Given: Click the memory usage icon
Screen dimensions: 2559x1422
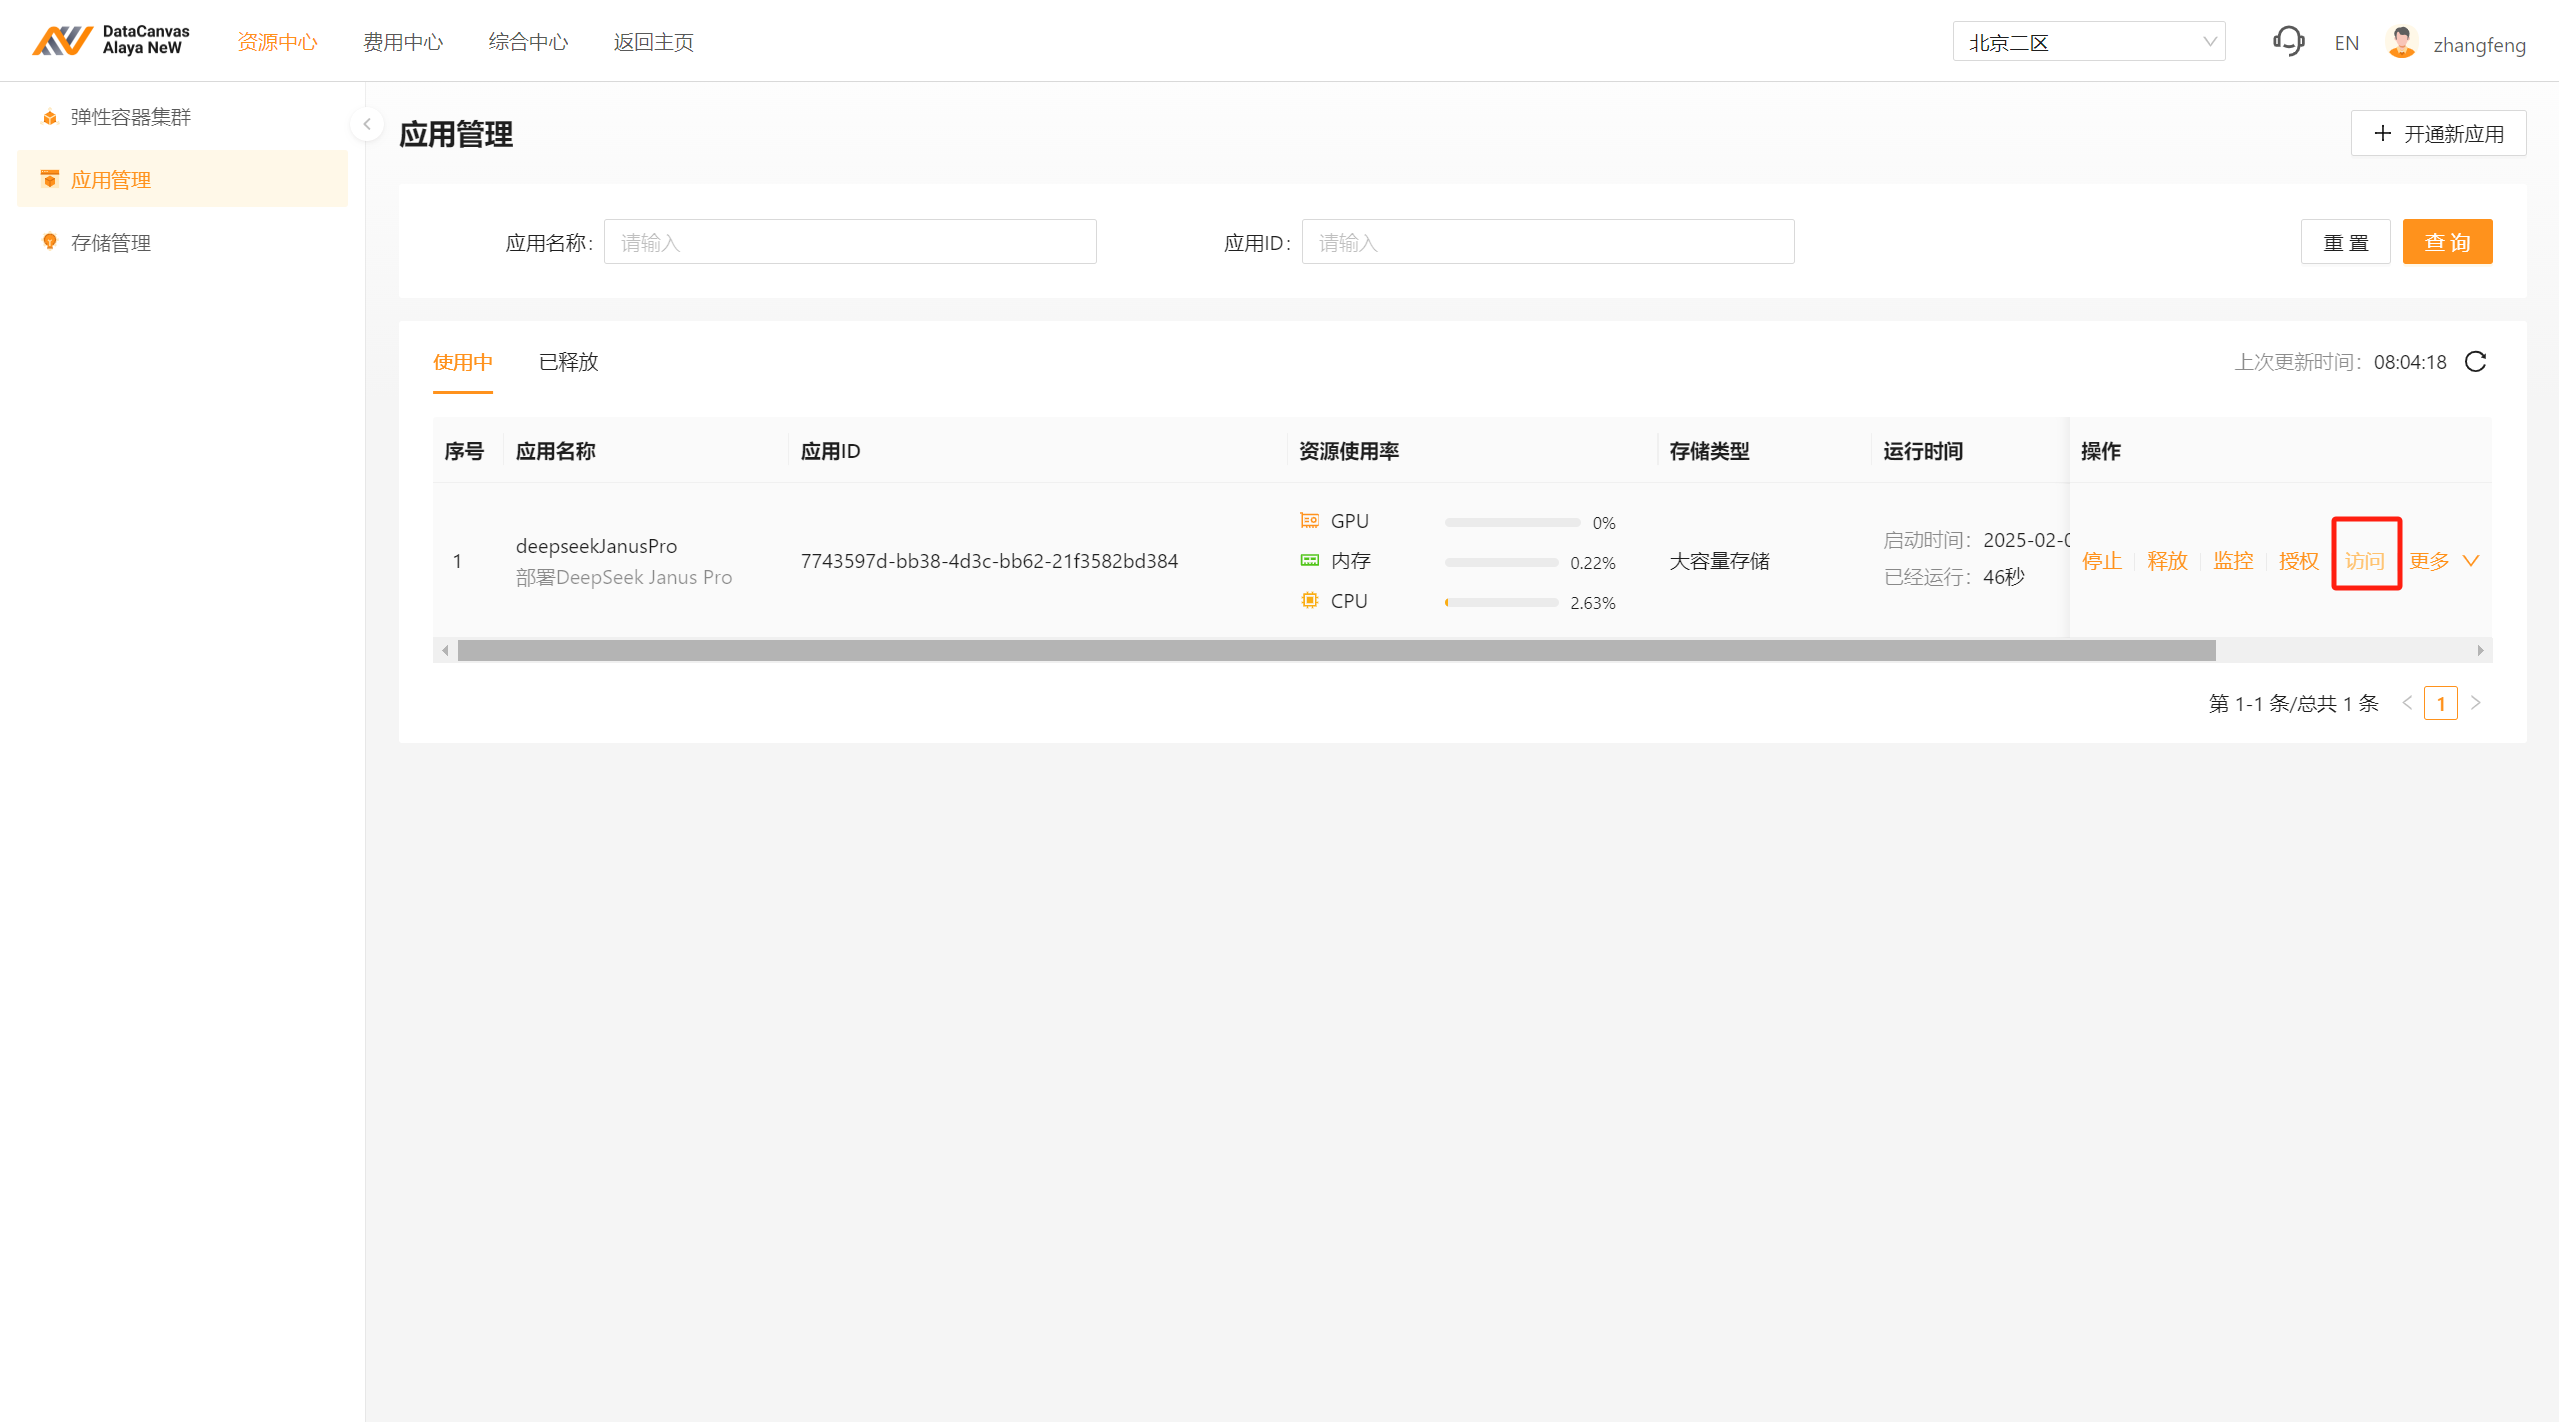Looking at the screenshot, I should (1309, 561).
